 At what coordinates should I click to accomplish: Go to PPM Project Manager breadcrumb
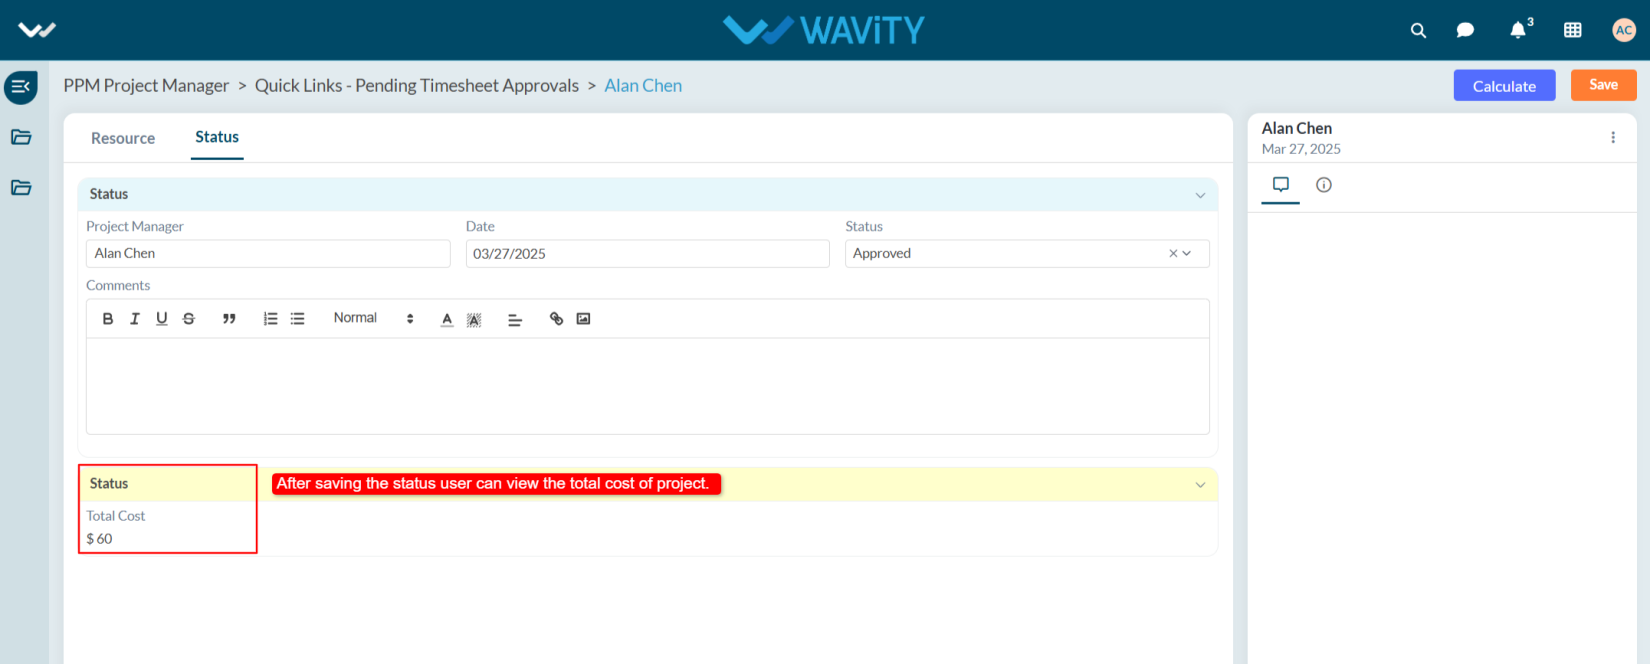[x=146, y=86]
